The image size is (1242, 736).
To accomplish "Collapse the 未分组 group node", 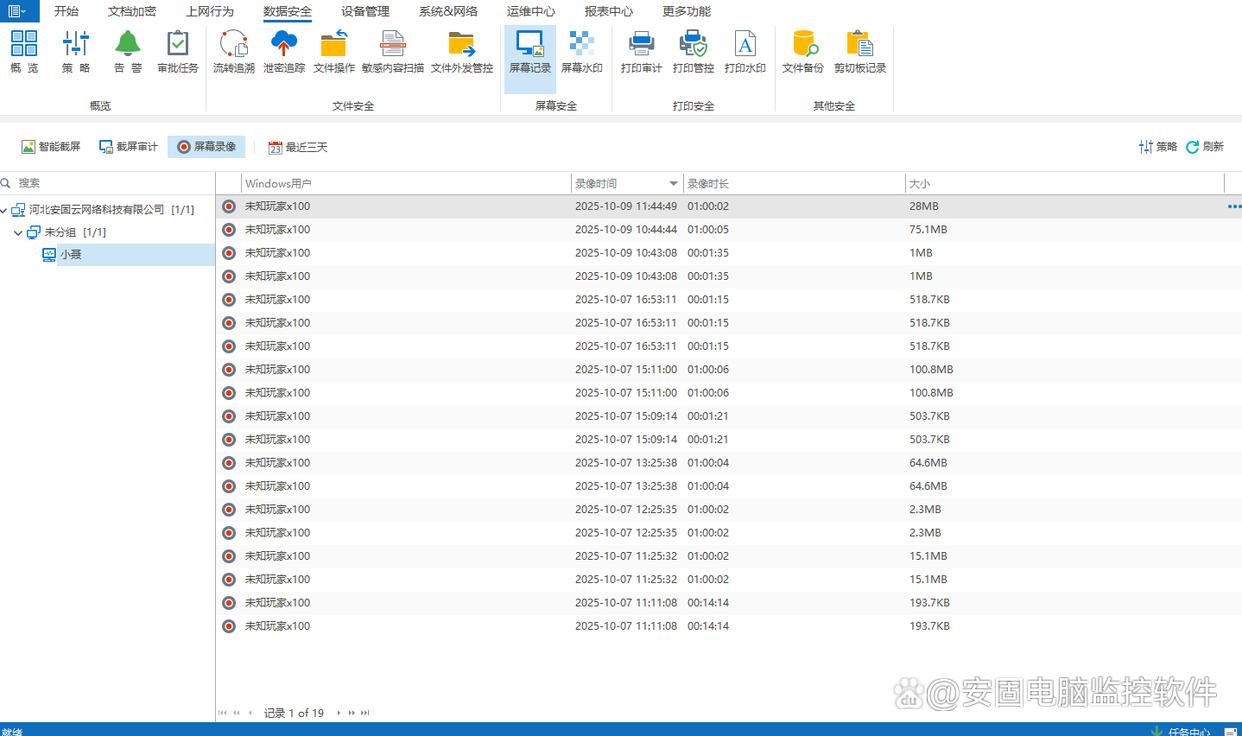I will pyautogui.click(x=18, y=233).
